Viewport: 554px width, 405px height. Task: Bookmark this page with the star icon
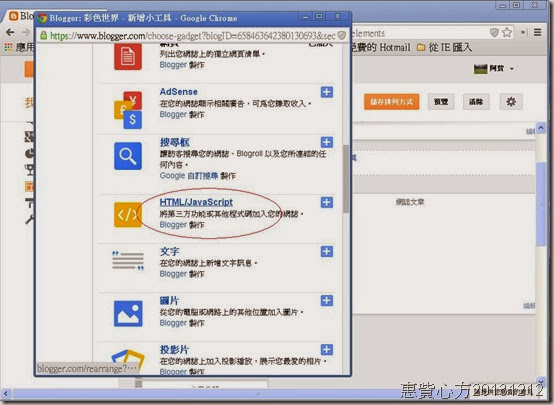[x=507, y=33]
